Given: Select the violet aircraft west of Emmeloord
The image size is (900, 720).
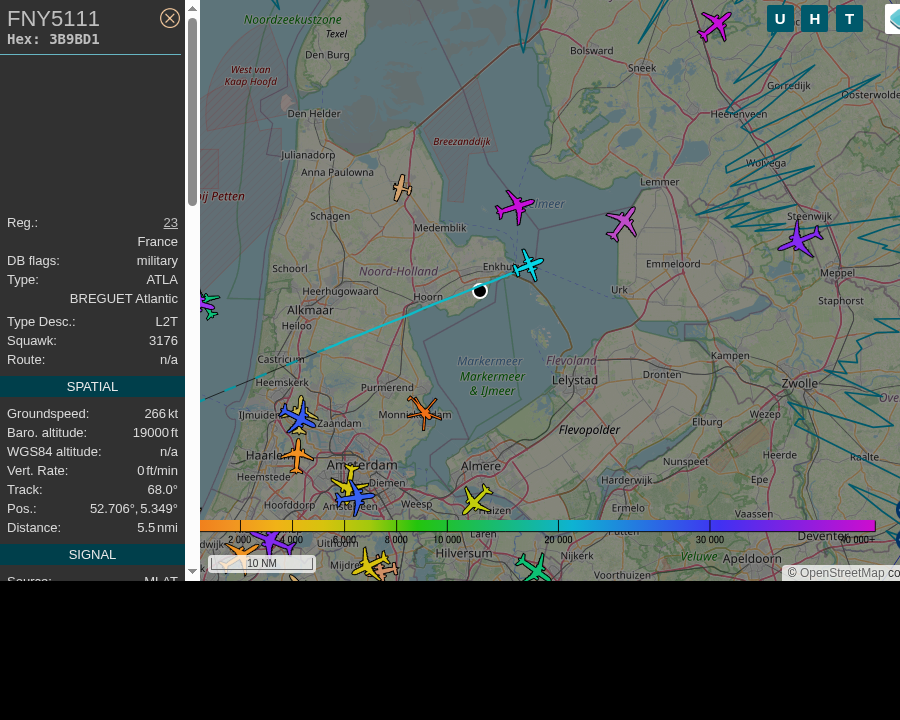Looking at the screenshot, I should tap(622, 223).
